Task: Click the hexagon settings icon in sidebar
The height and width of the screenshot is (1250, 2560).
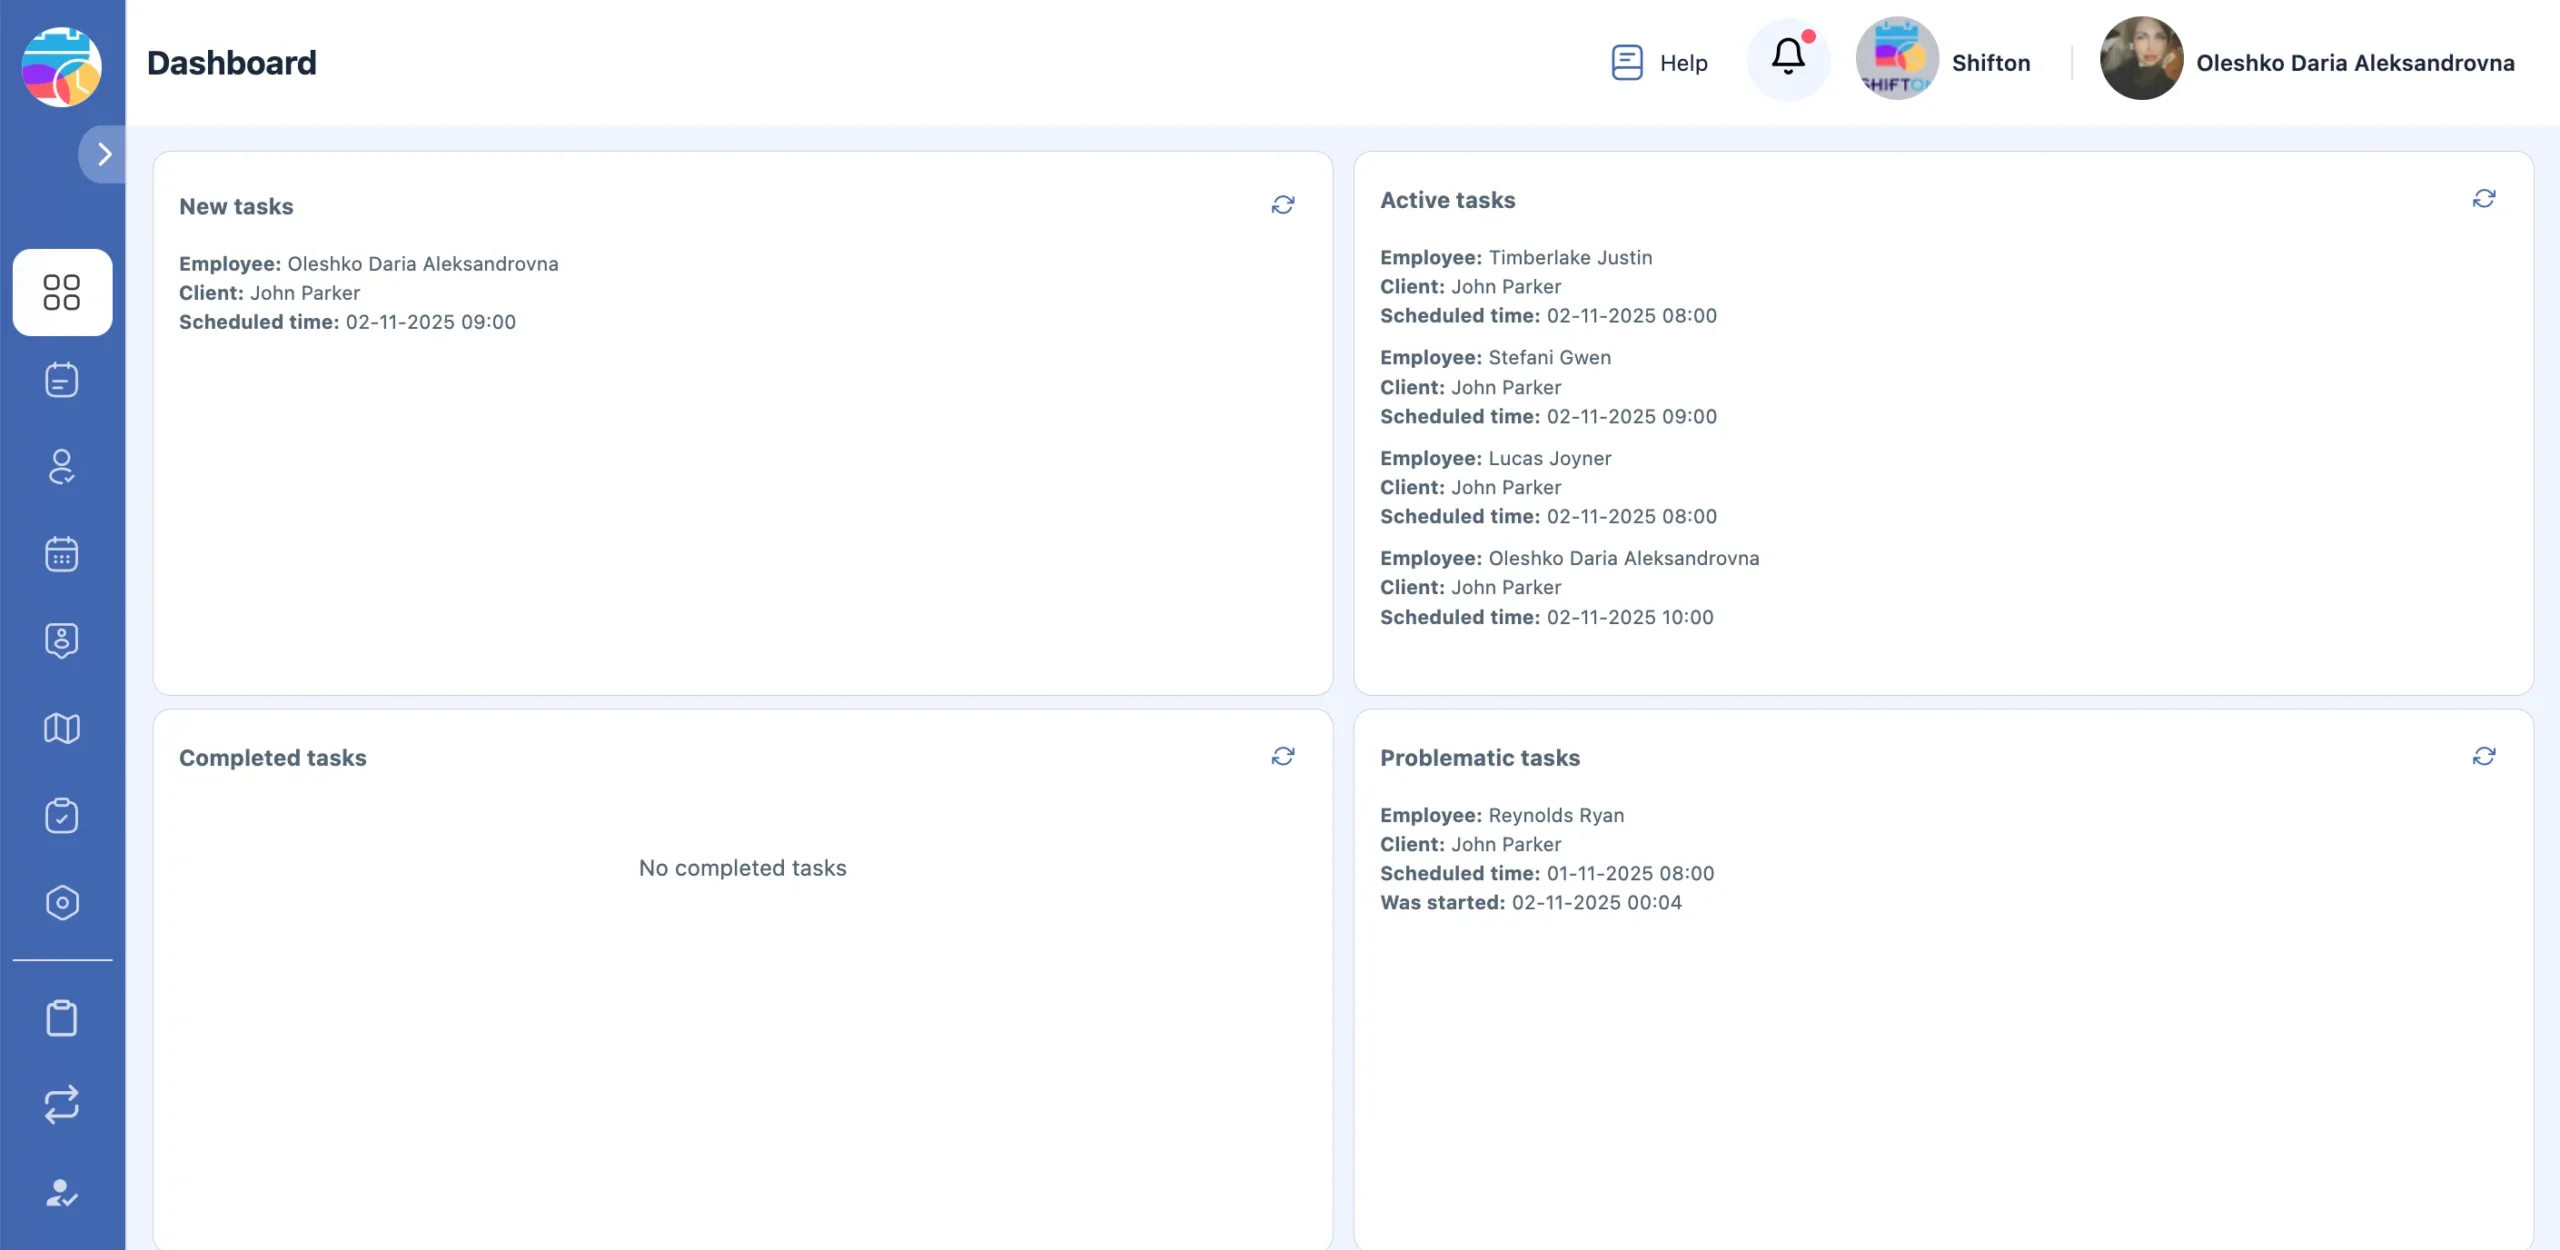Action: [x=62, y=902]
